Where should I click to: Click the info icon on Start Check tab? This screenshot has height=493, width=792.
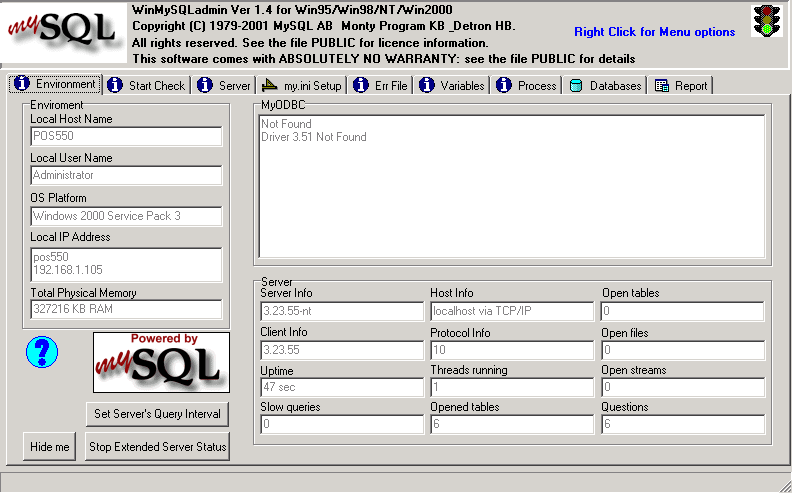click(116, 86)
